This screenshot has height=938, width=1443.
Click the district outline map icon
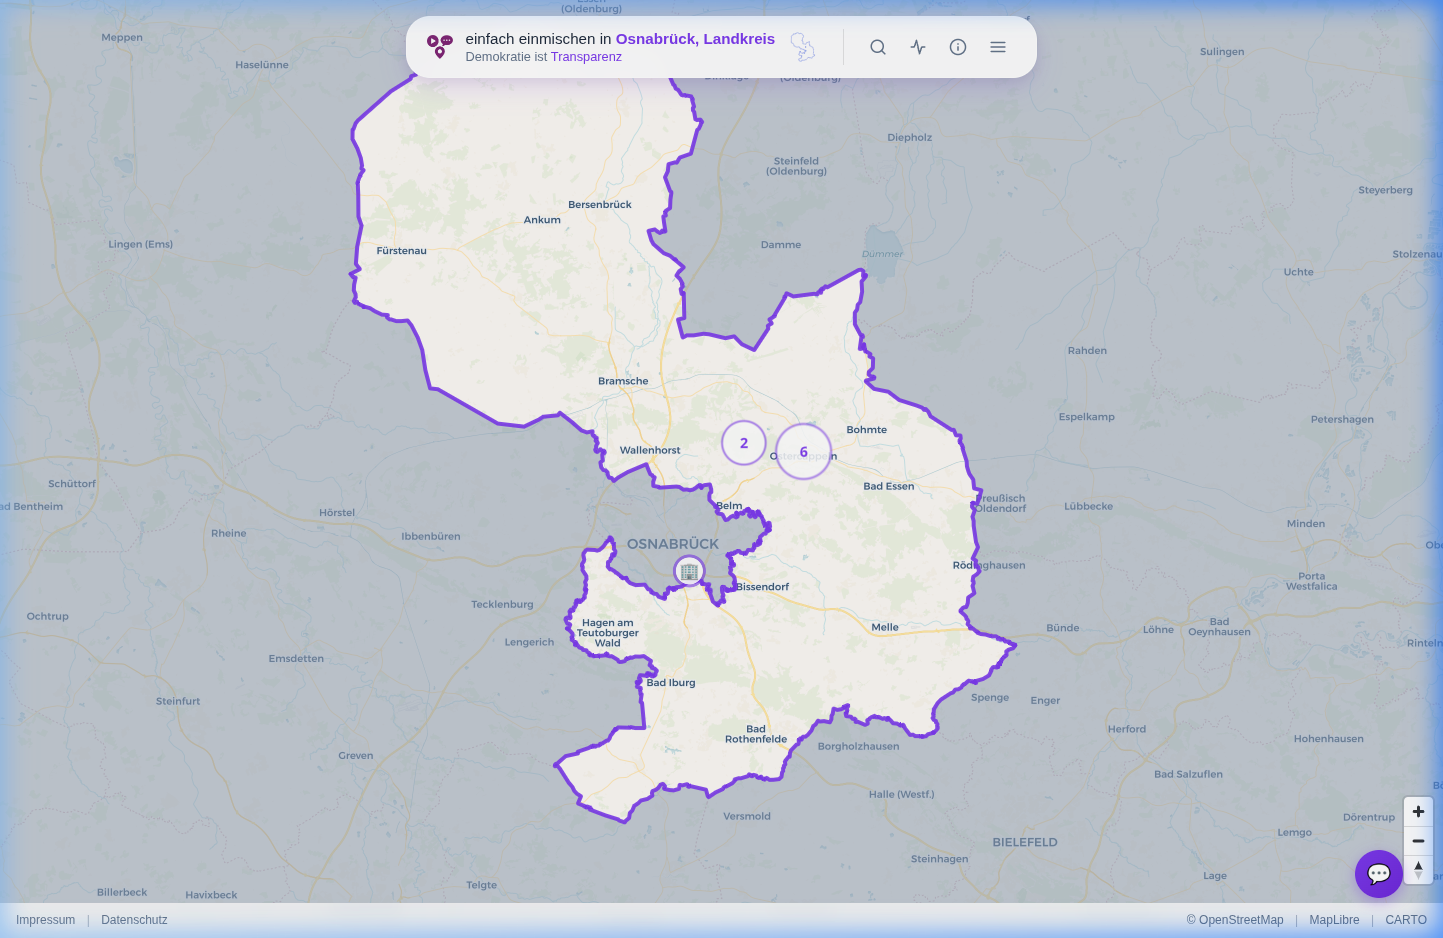point(803,47)
